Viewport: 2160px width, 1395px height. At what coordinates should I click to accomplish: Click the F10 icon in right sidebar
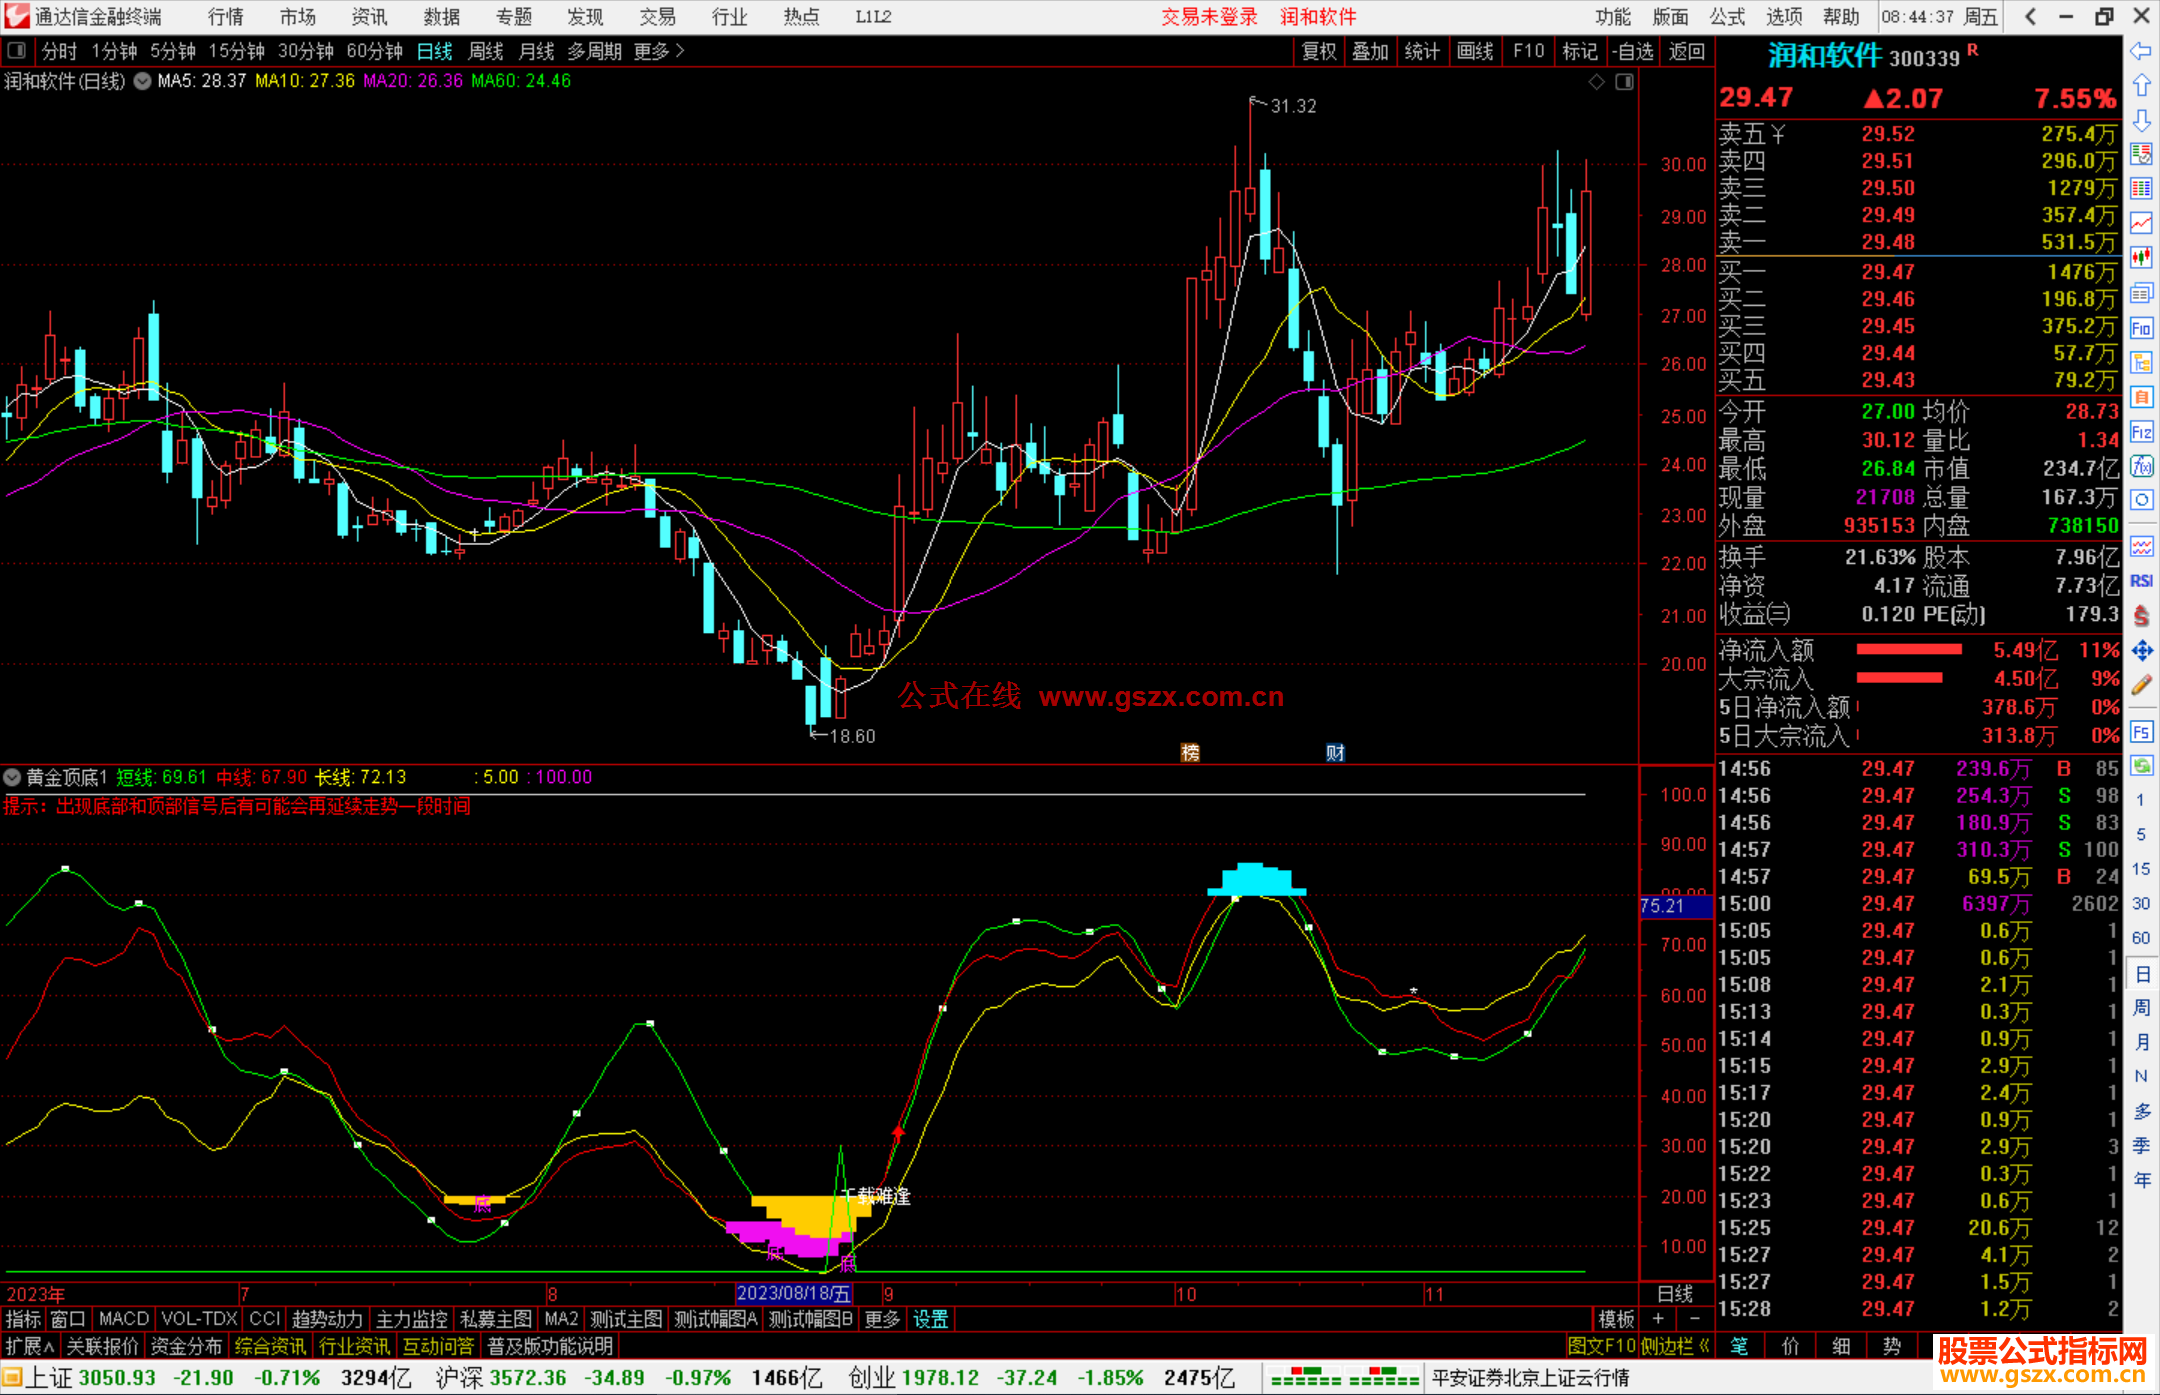click(x=2141, y=329)
